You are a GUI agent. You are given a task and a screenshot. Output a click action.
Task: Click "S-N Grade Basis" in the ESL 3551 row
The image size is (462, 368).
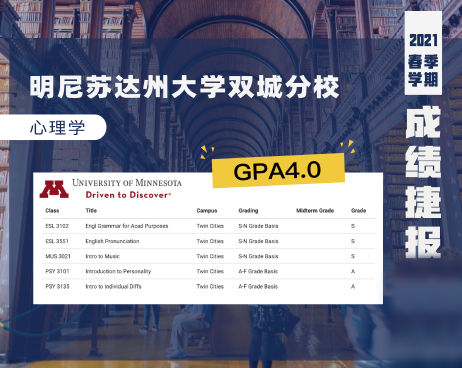coord(258,241)
